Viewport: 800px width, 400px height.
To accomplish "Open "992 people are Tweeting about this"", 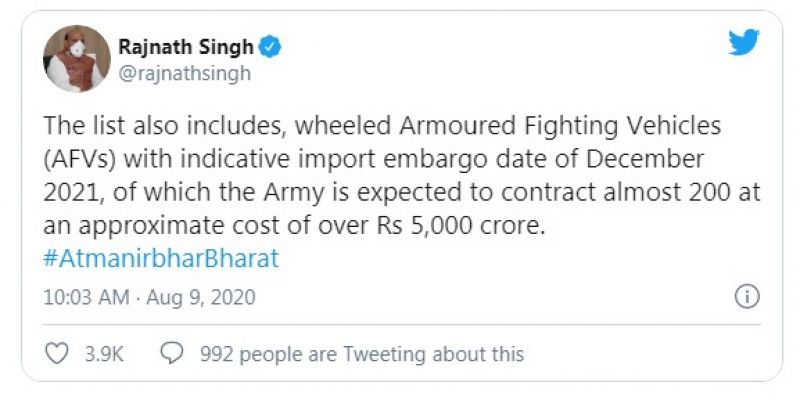I will 362,353.
